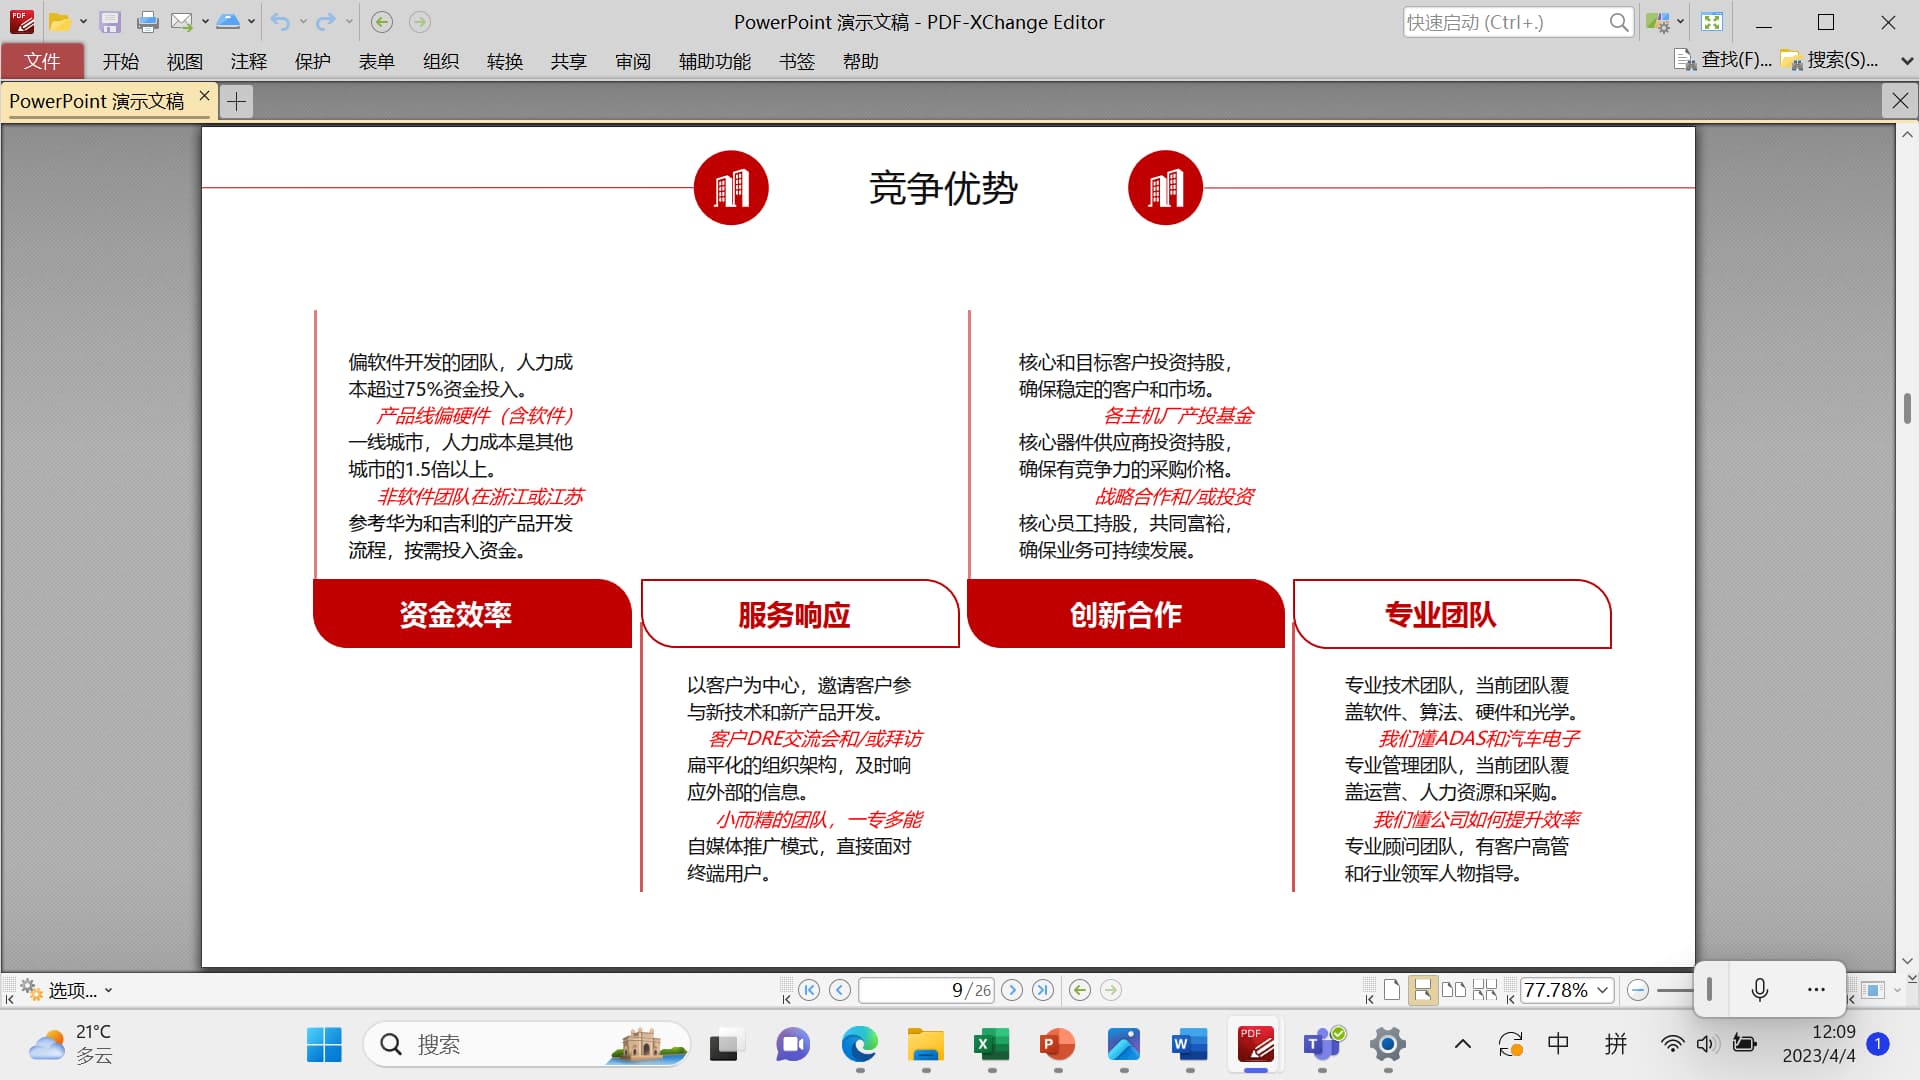The width and height of the screenshot is (1920, 1080).
Task: Open the 注释 menu
Action: coord(248,62)
